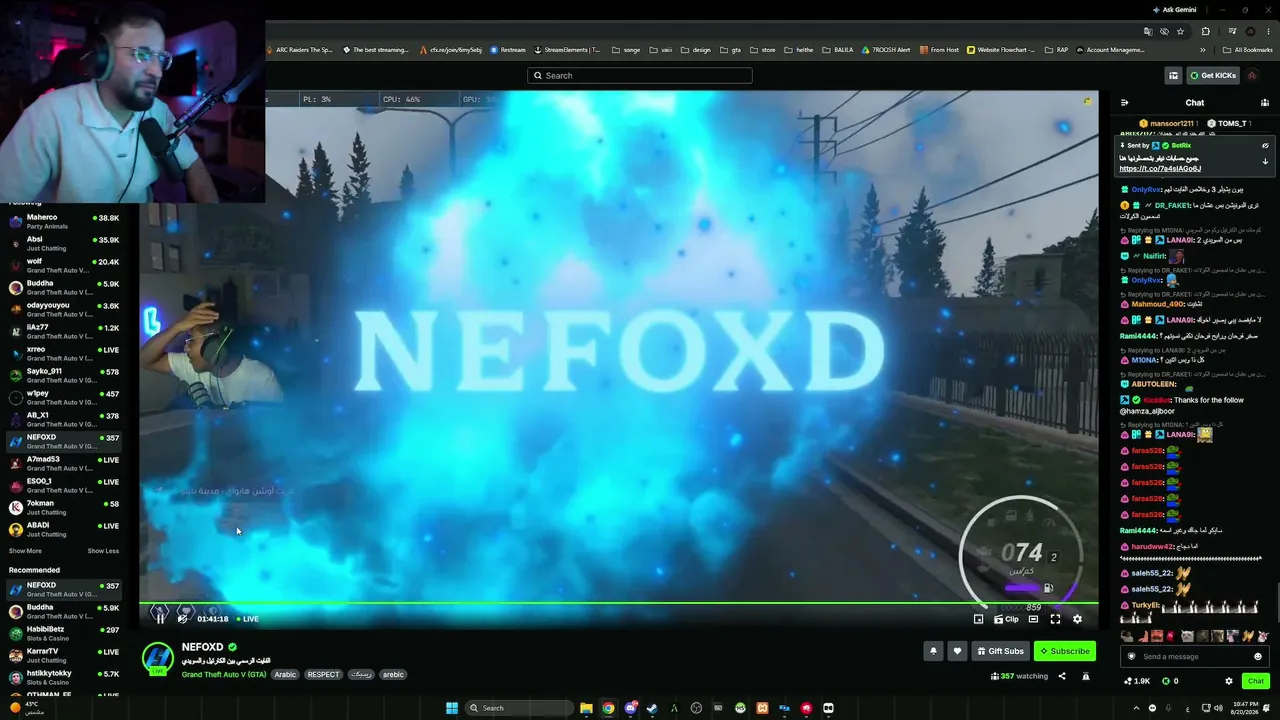Open Steam from the taskbar
Image resolution: width=1280 pixels, height=720 pixels.
point(652,708)
